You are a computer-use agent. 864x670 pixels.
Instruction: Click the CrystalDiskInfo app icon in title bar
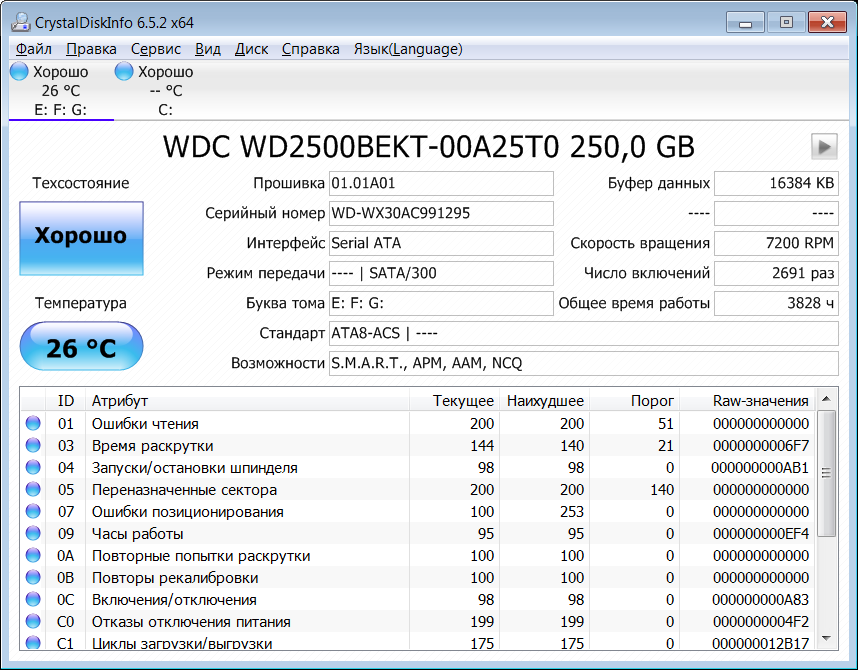click(x=21, y=22)
